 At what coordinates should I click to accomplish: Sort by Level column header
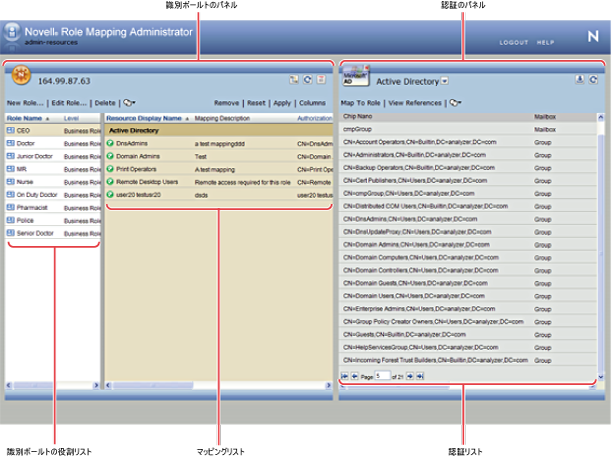pyautogui.click(x=71, y=118)
